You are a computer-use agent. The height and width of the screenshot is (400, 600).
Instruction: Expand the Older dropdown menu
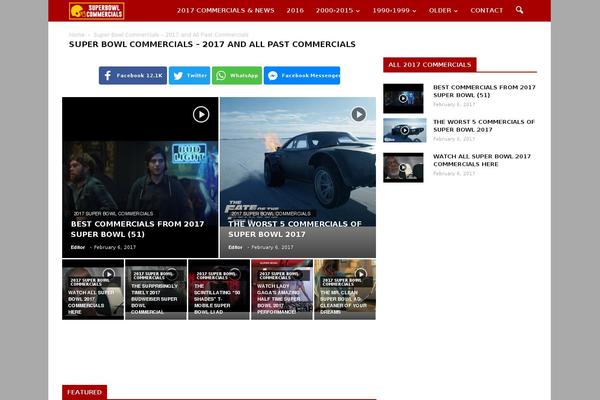(x=443, y=10)
